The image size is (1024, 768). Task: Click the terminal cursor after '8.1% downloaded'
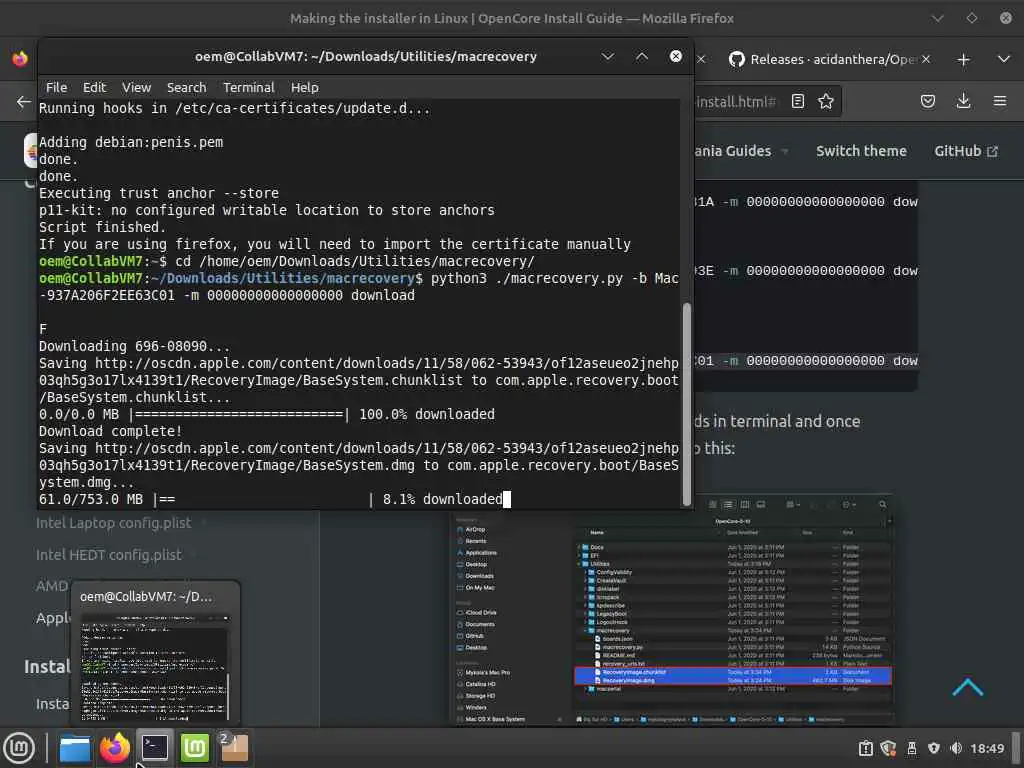click(x=507, y=499)
